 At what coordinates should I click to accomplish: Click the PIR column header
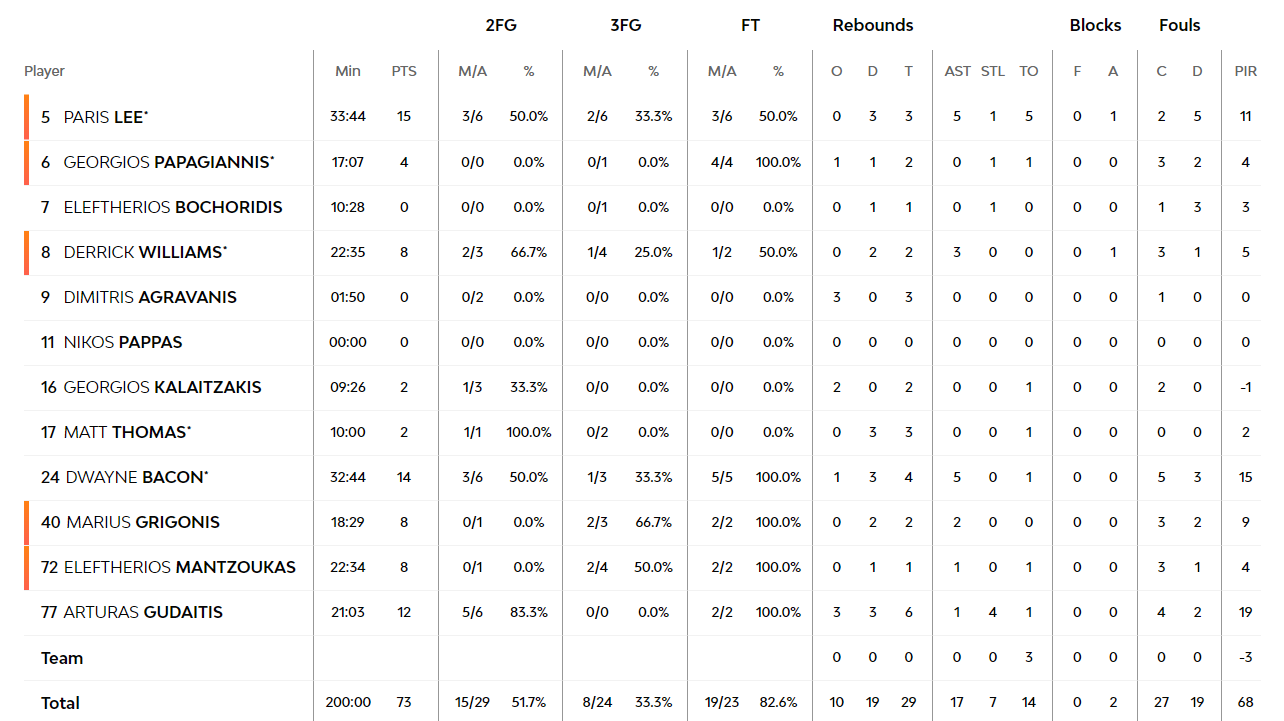[1246, 71]
